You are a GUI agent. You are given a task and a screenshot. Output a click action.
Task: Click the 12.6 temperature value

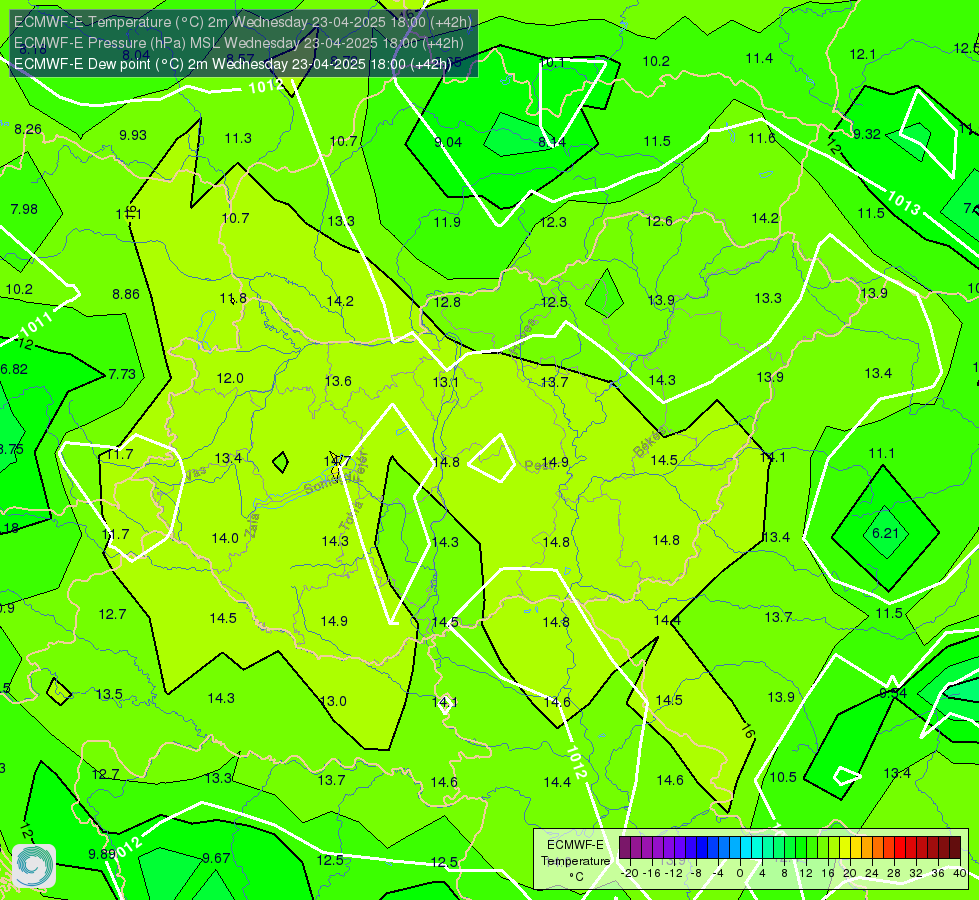click(x=659, y=221)
